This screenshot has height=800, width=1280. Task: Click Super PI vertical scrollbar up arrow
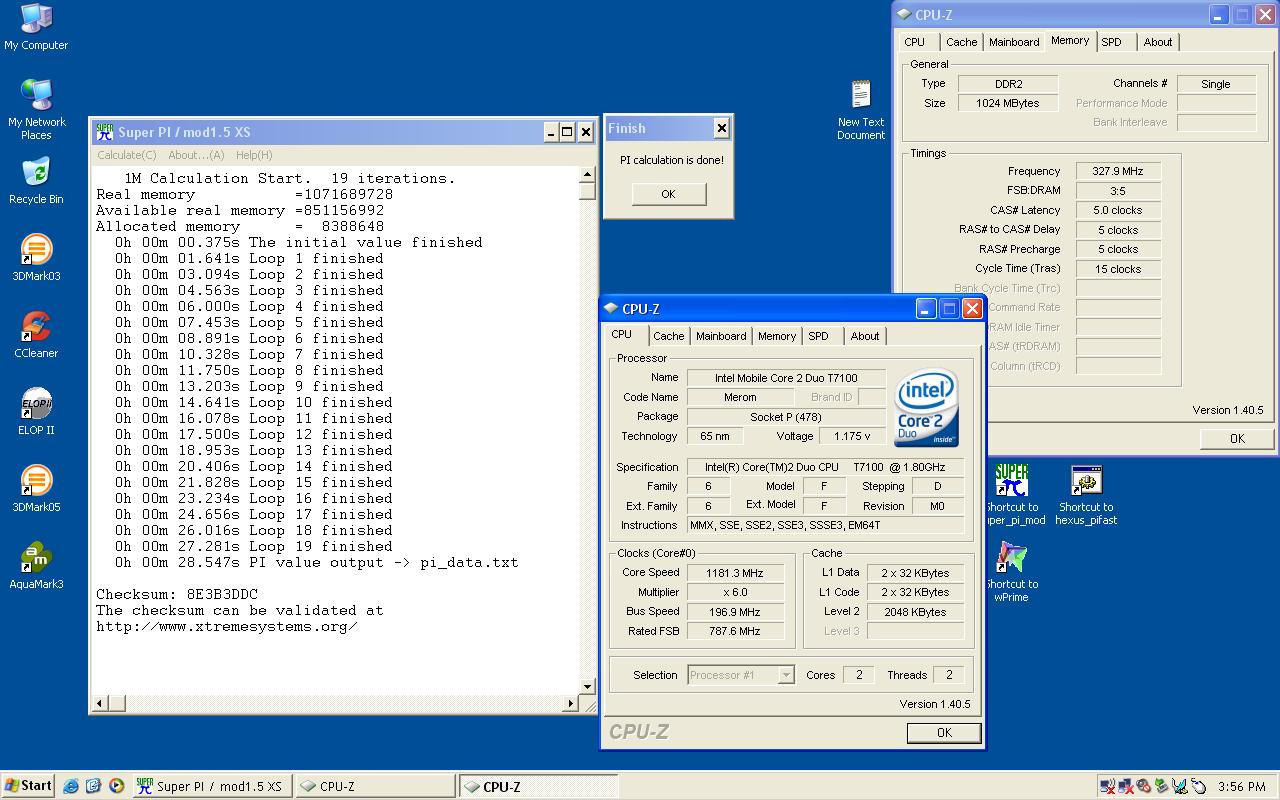point(587,175)
